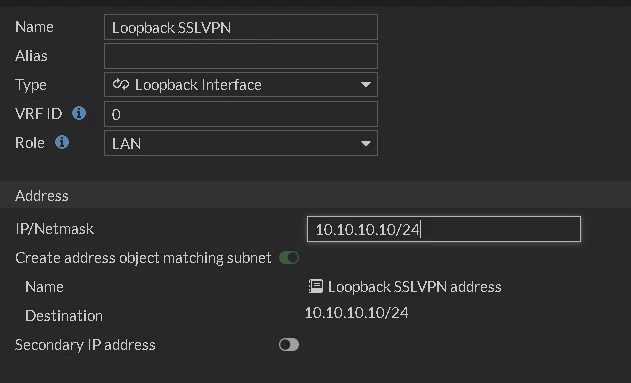Select the LAN role combo box
Image resolution: width=631 pixels, height=383 pixels.
(241, 143)
